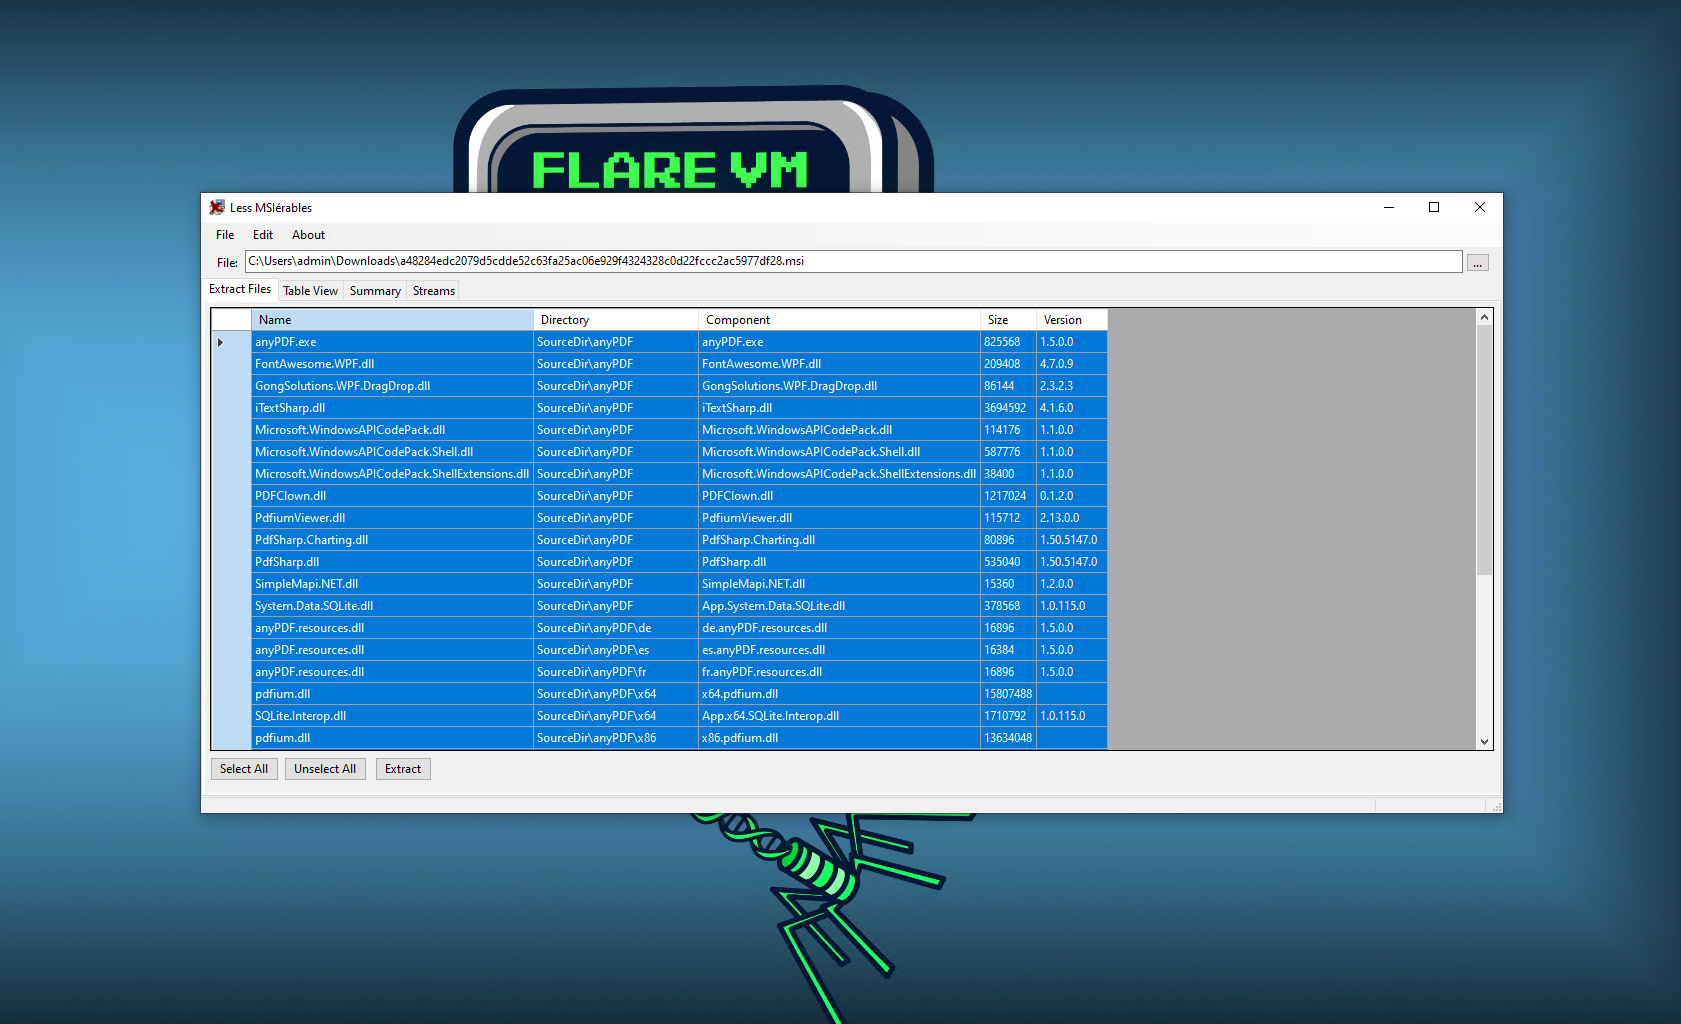Click the Unselect All button

(325, 769)
